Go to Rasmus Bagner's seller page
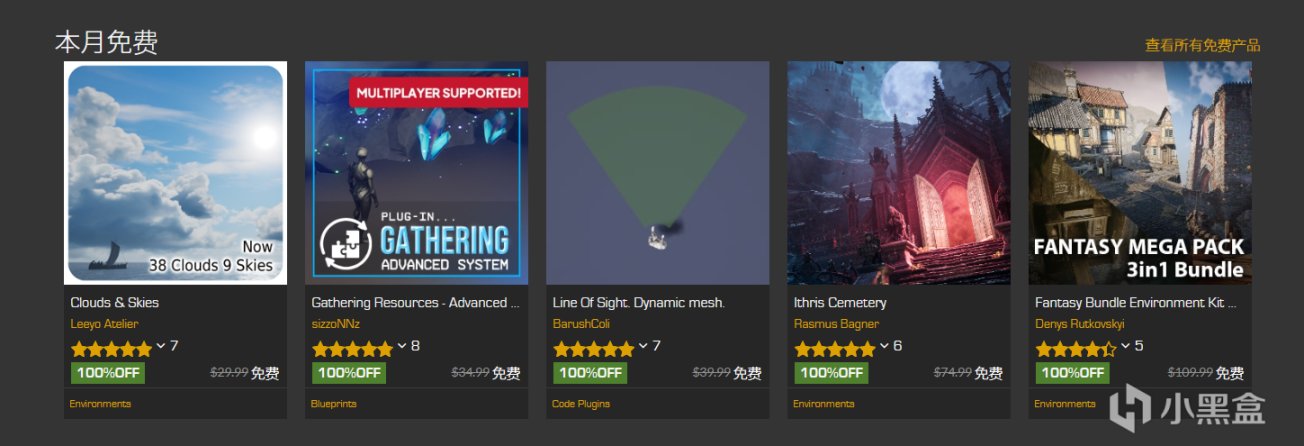This screenshot has width=1304, height=446. click(836, 324)
